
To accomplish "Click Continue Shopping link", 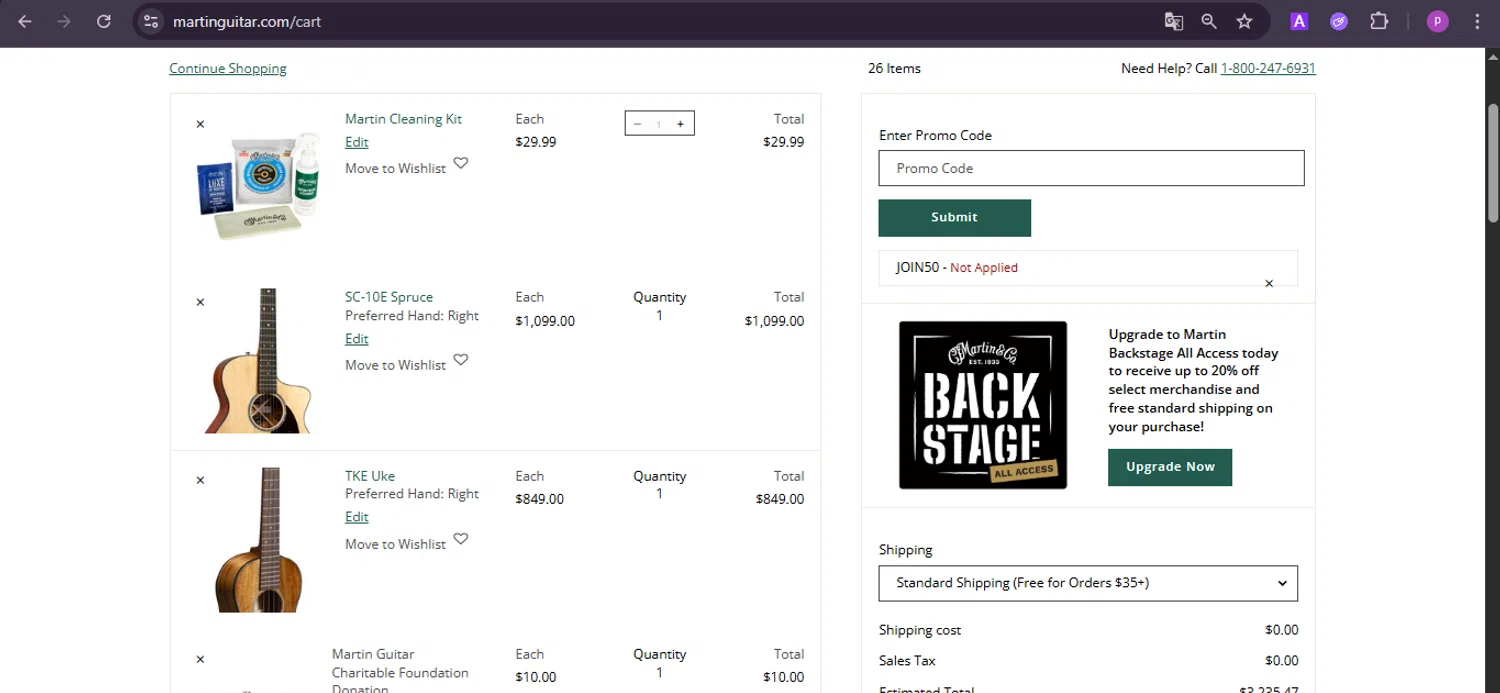I will [x=228, y=68].
